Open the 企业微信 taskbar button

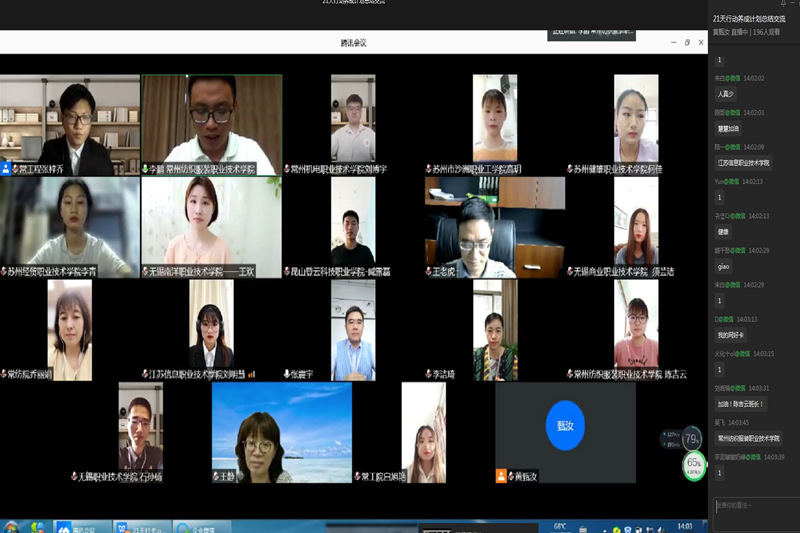[x=202, y=527]
